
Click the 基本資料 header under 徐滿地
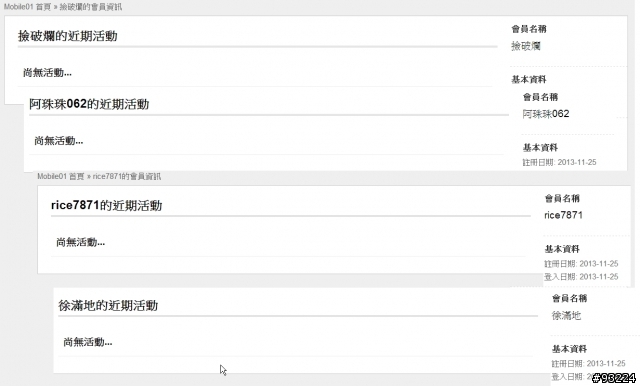pos(569,349)
